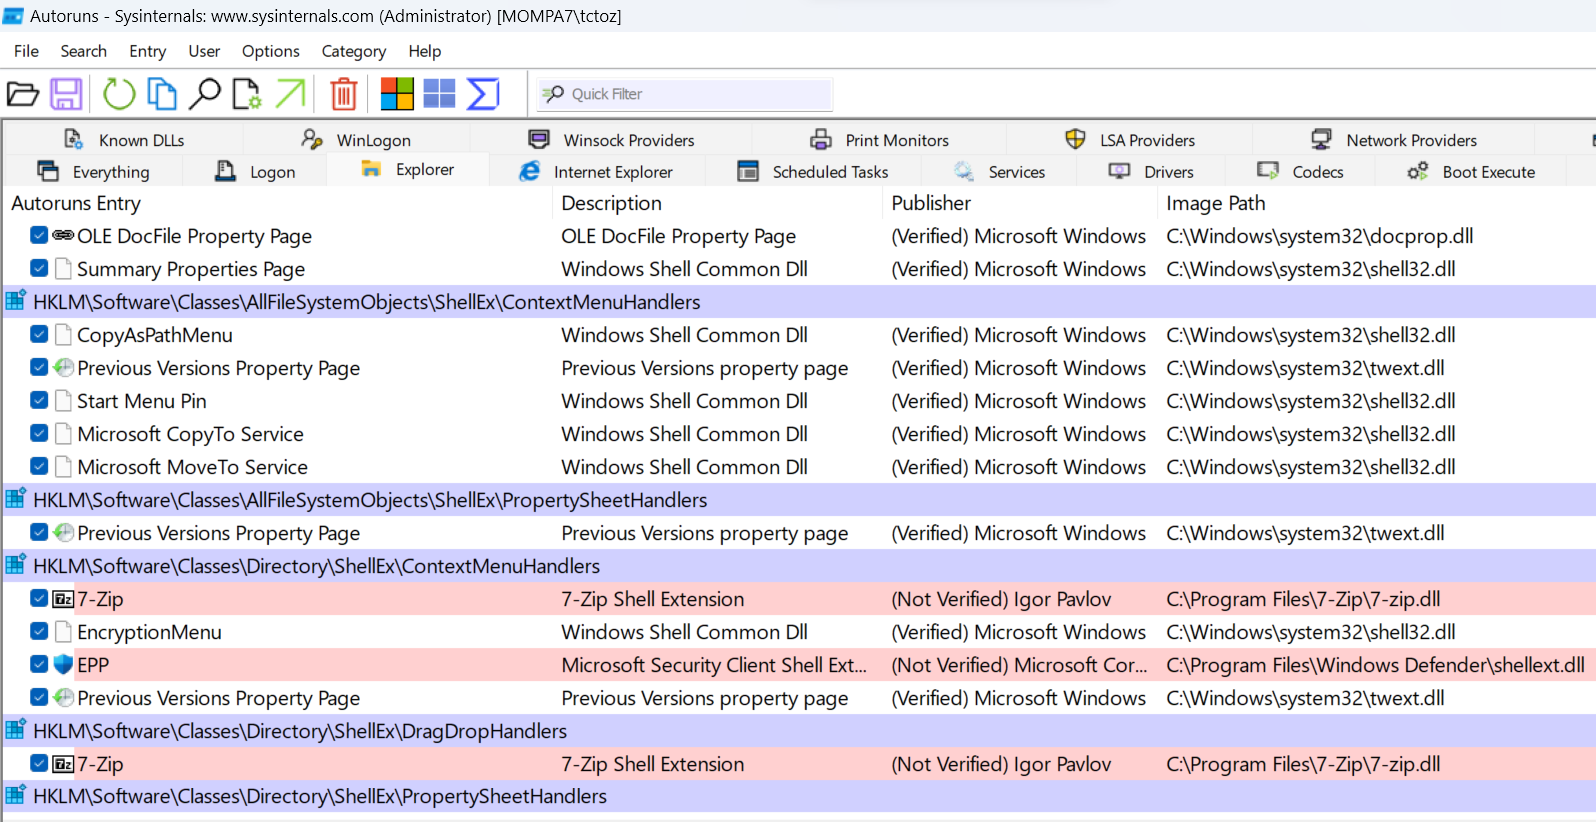Viewport: 1596px width, 822px height.
Task: Click the registry icon beside Directory DragDropHandlers
Action: coord(16,730)
